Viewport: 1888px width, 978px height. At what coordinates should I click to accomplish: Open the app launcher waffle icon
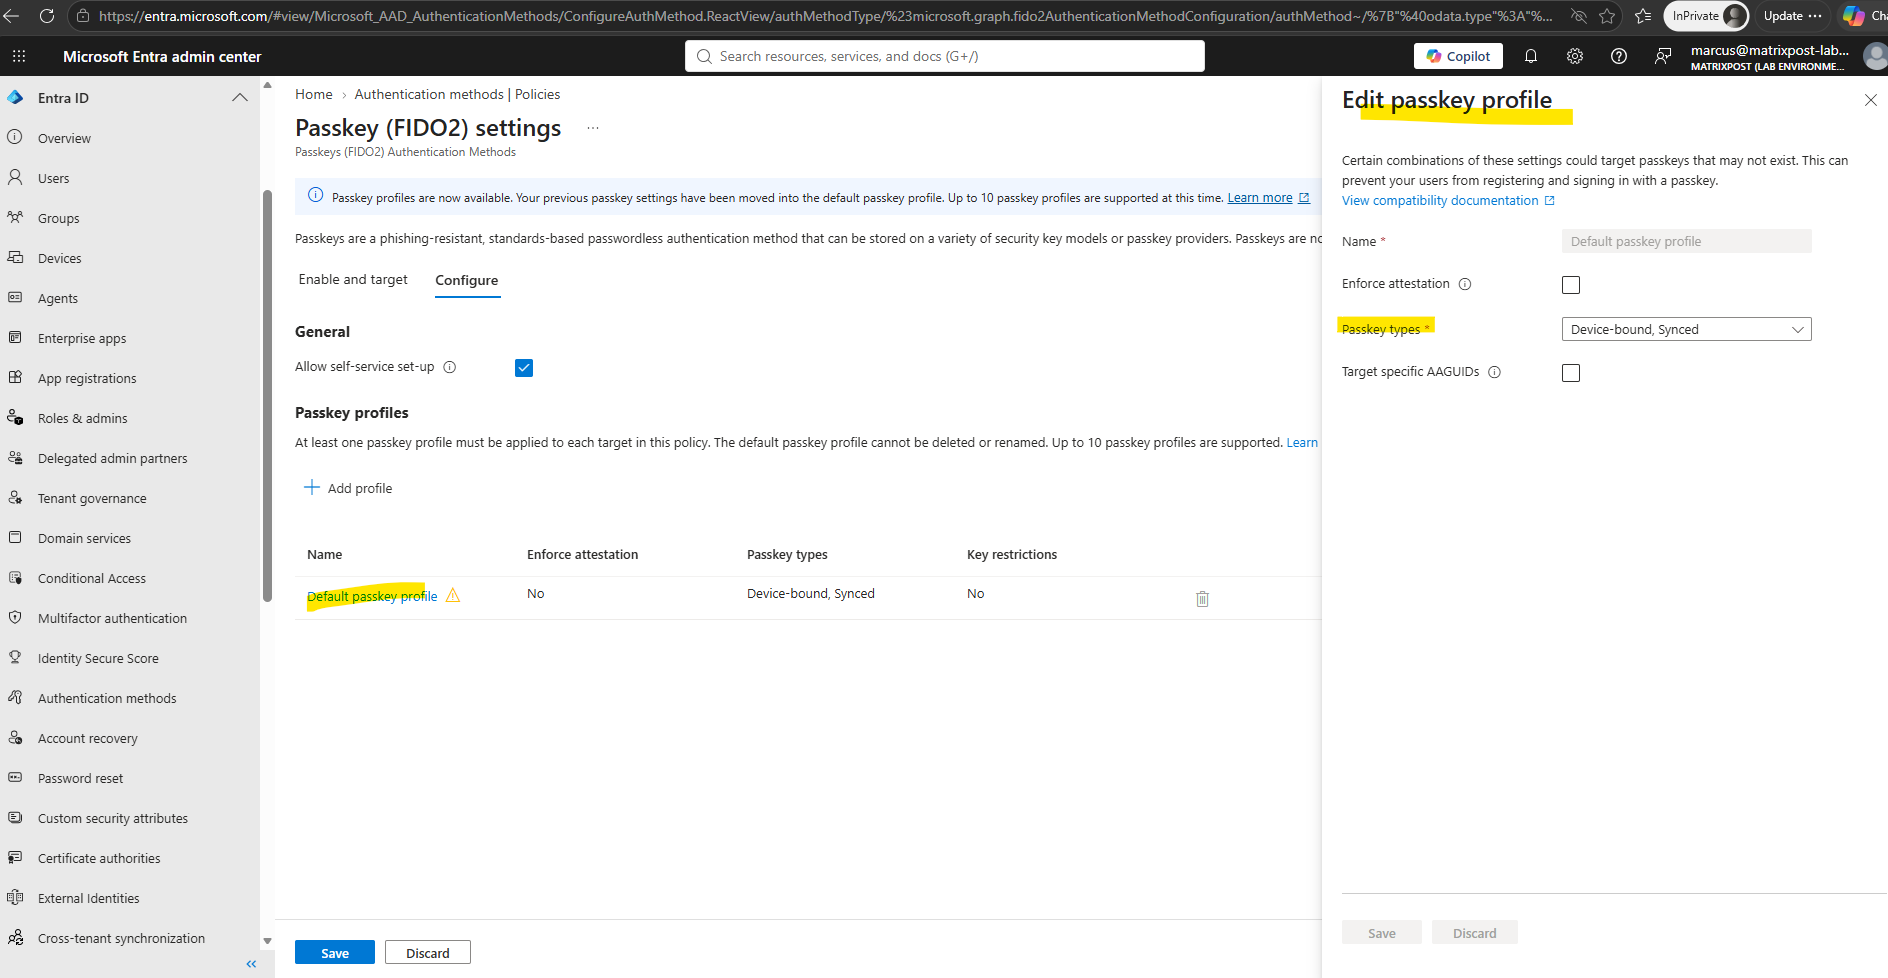19,56
